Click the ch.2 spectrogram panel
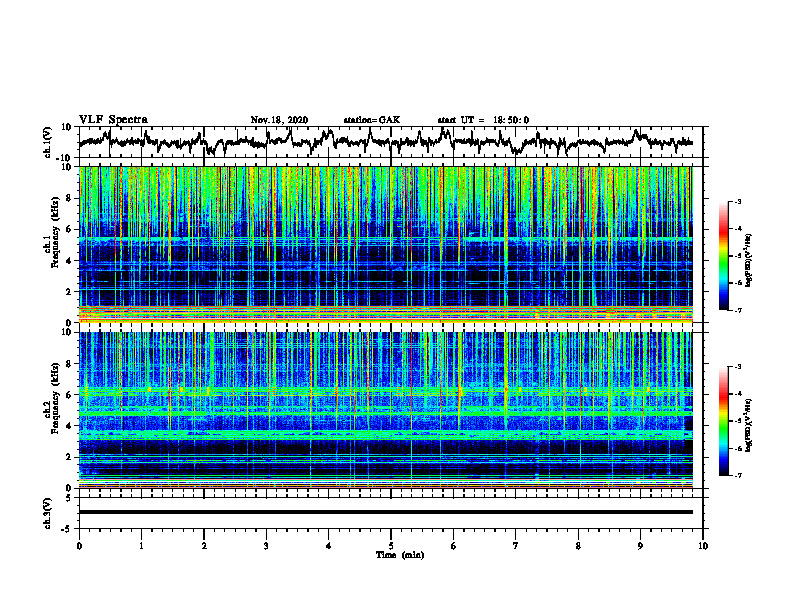Screen dimensions: 792x612 (x=385, y=410)
